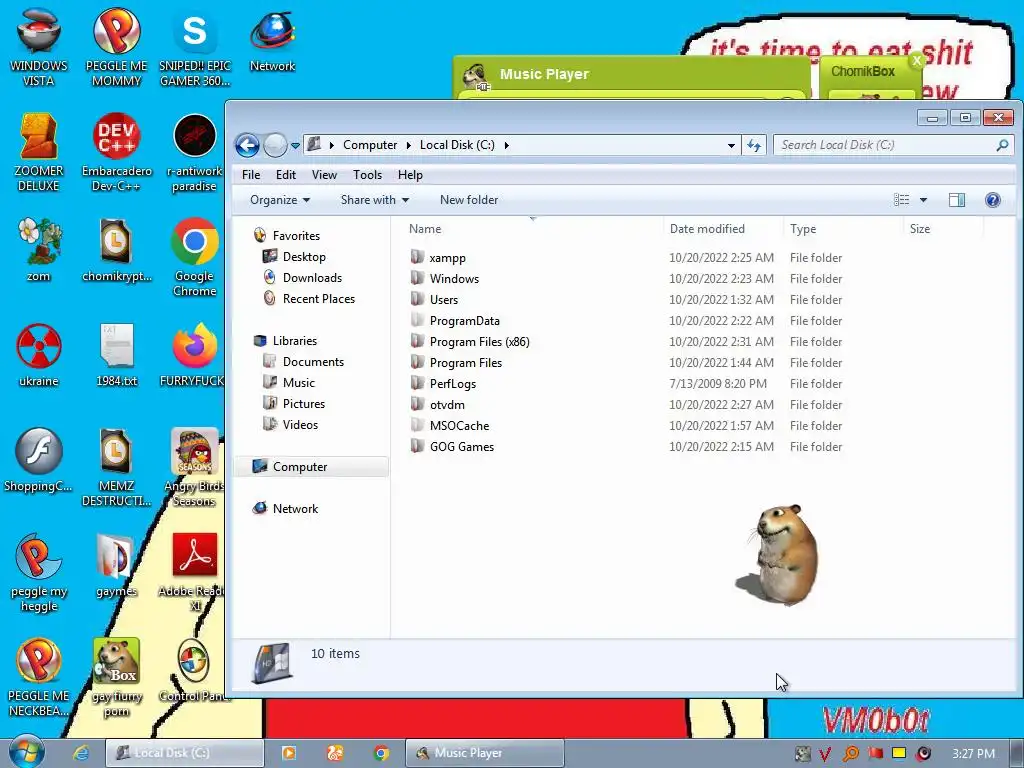1024x768 pixels.
Task: Click the refresh address bar icon
Action: point(754,145)
